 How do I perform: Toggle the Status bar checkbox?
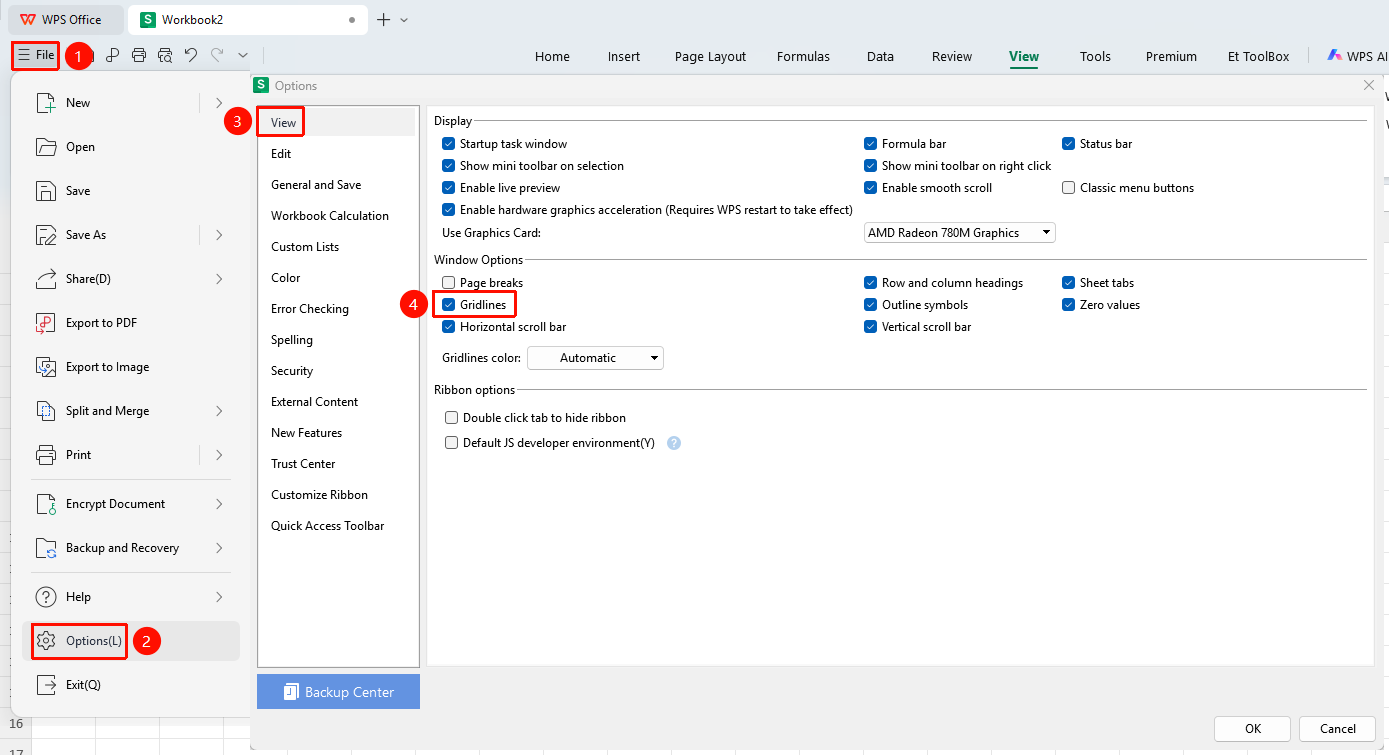1069,144
